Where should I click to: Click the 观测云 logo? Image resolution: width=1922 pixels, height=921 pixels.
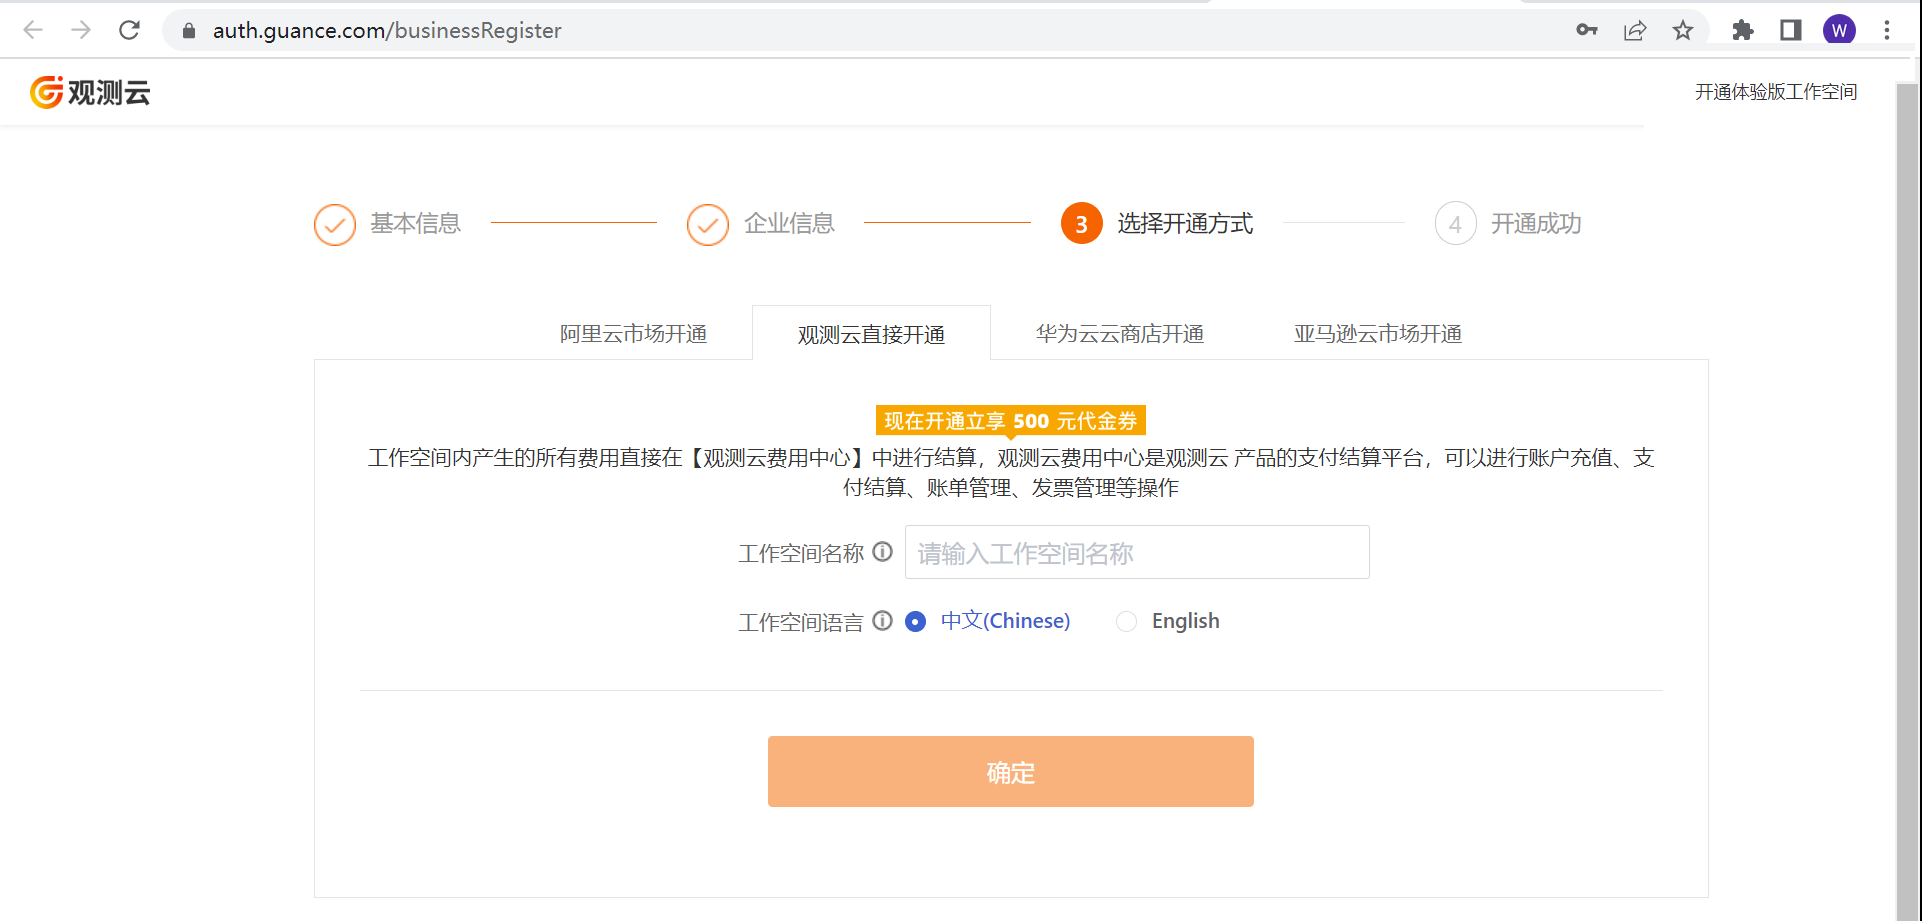(90, 92)
